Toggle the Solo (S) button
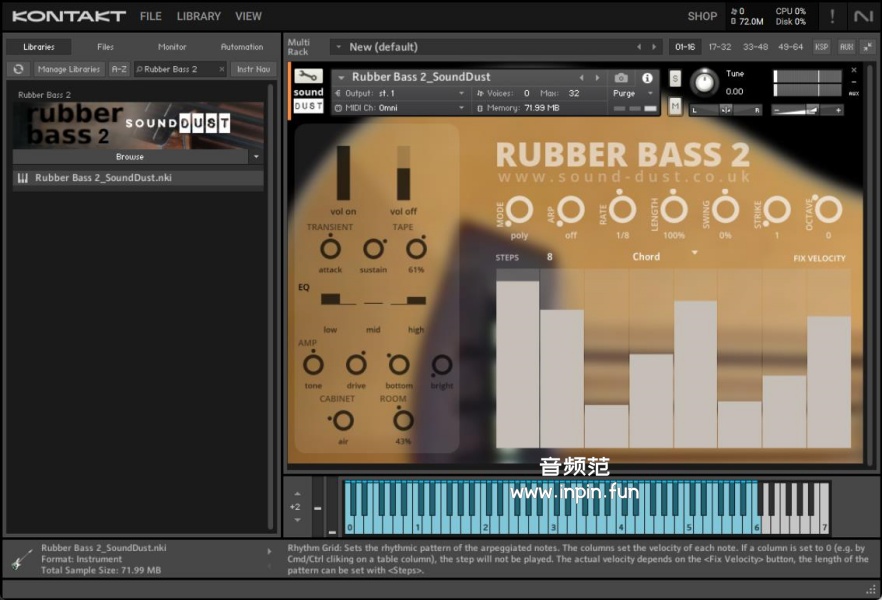 (675, 78)
